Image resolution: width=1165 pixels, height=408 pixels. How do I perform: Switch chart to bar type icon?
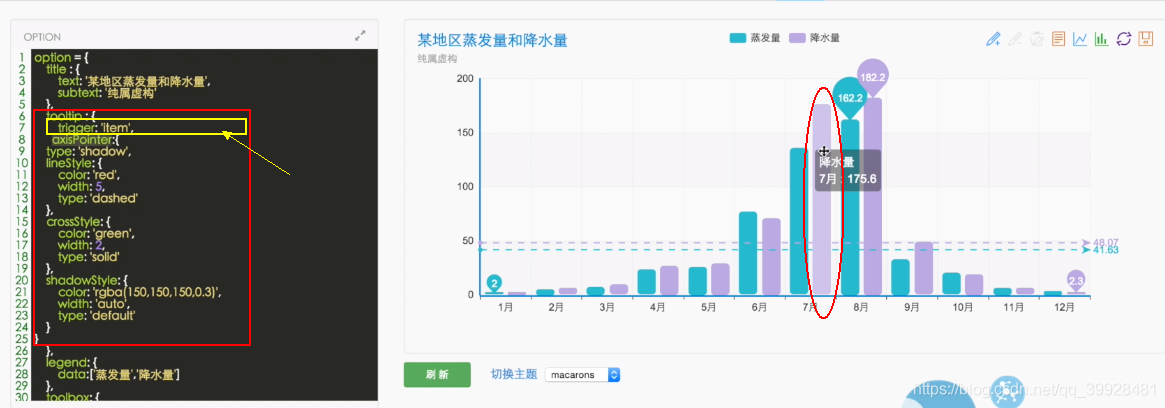(1102, 39)
